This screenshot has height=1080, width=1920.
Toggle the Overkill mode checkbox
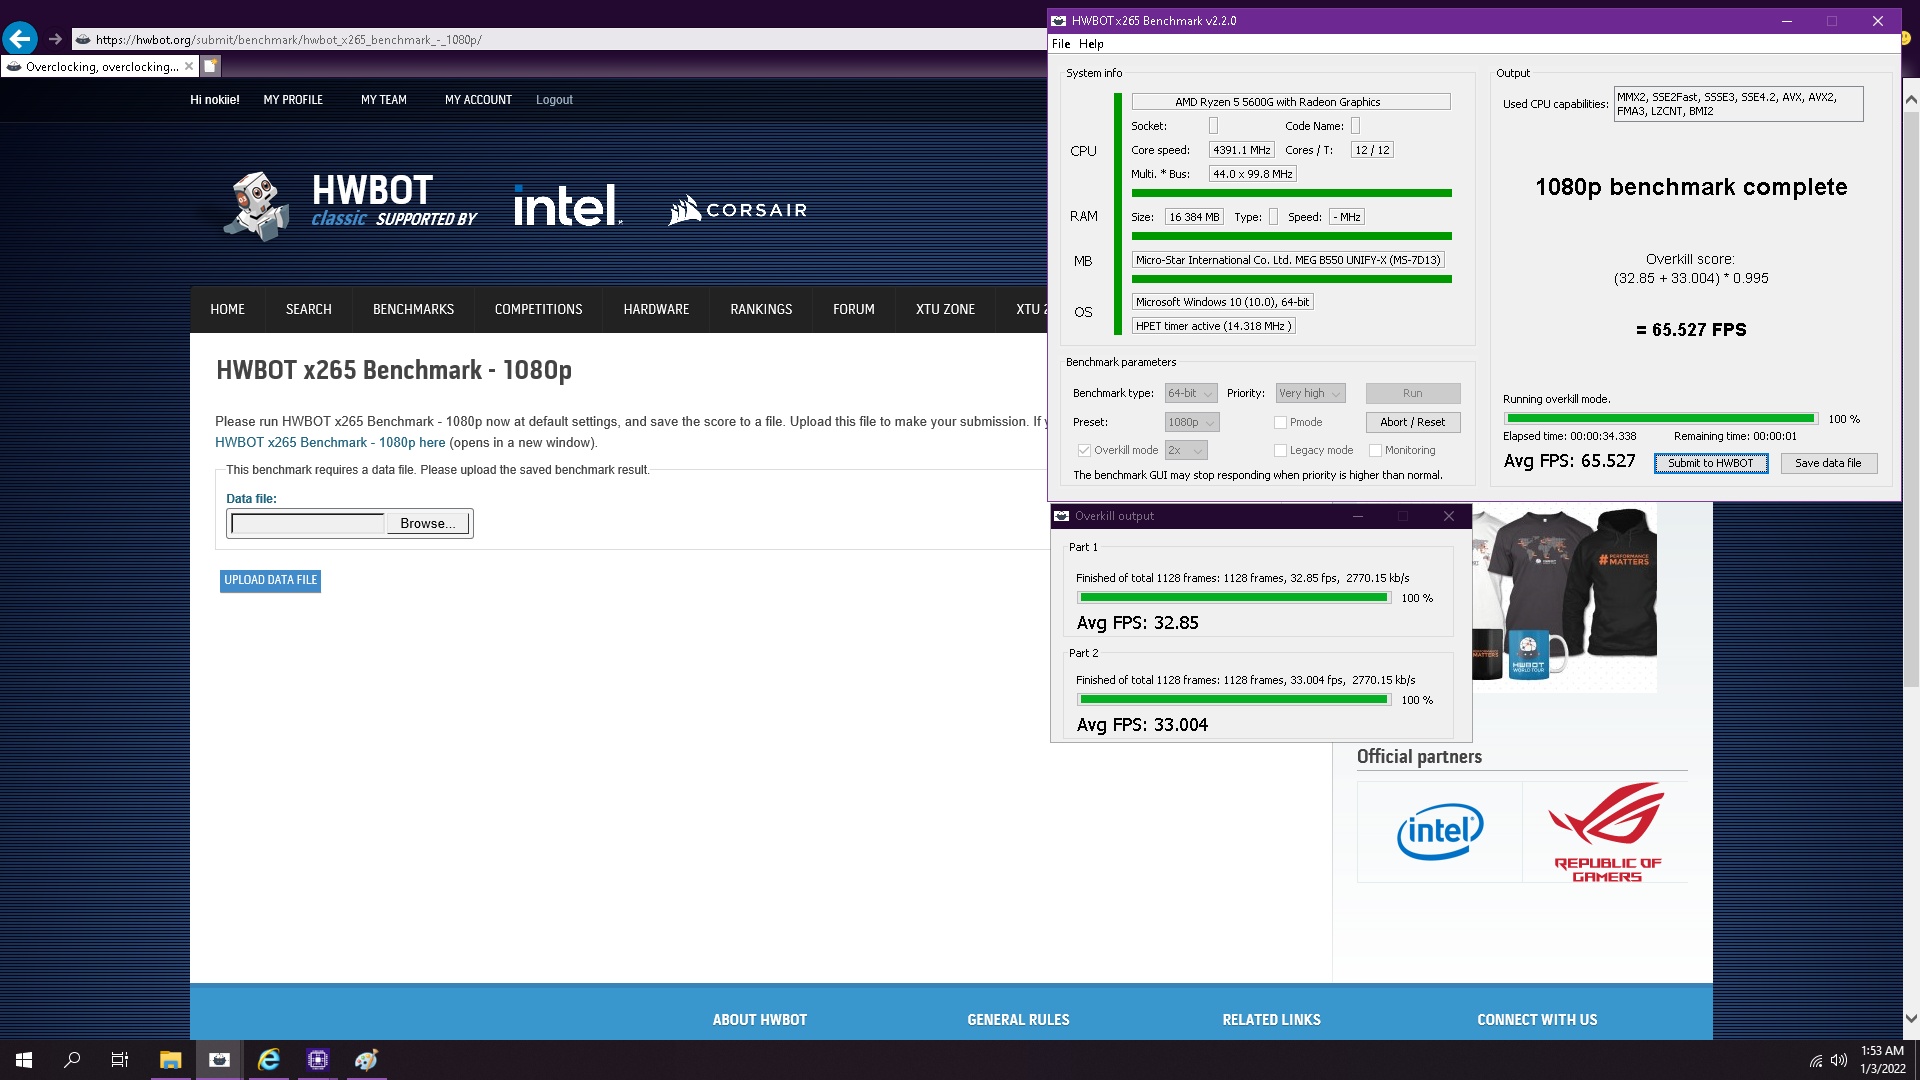pyautogui.click(x=1084, y=450)
